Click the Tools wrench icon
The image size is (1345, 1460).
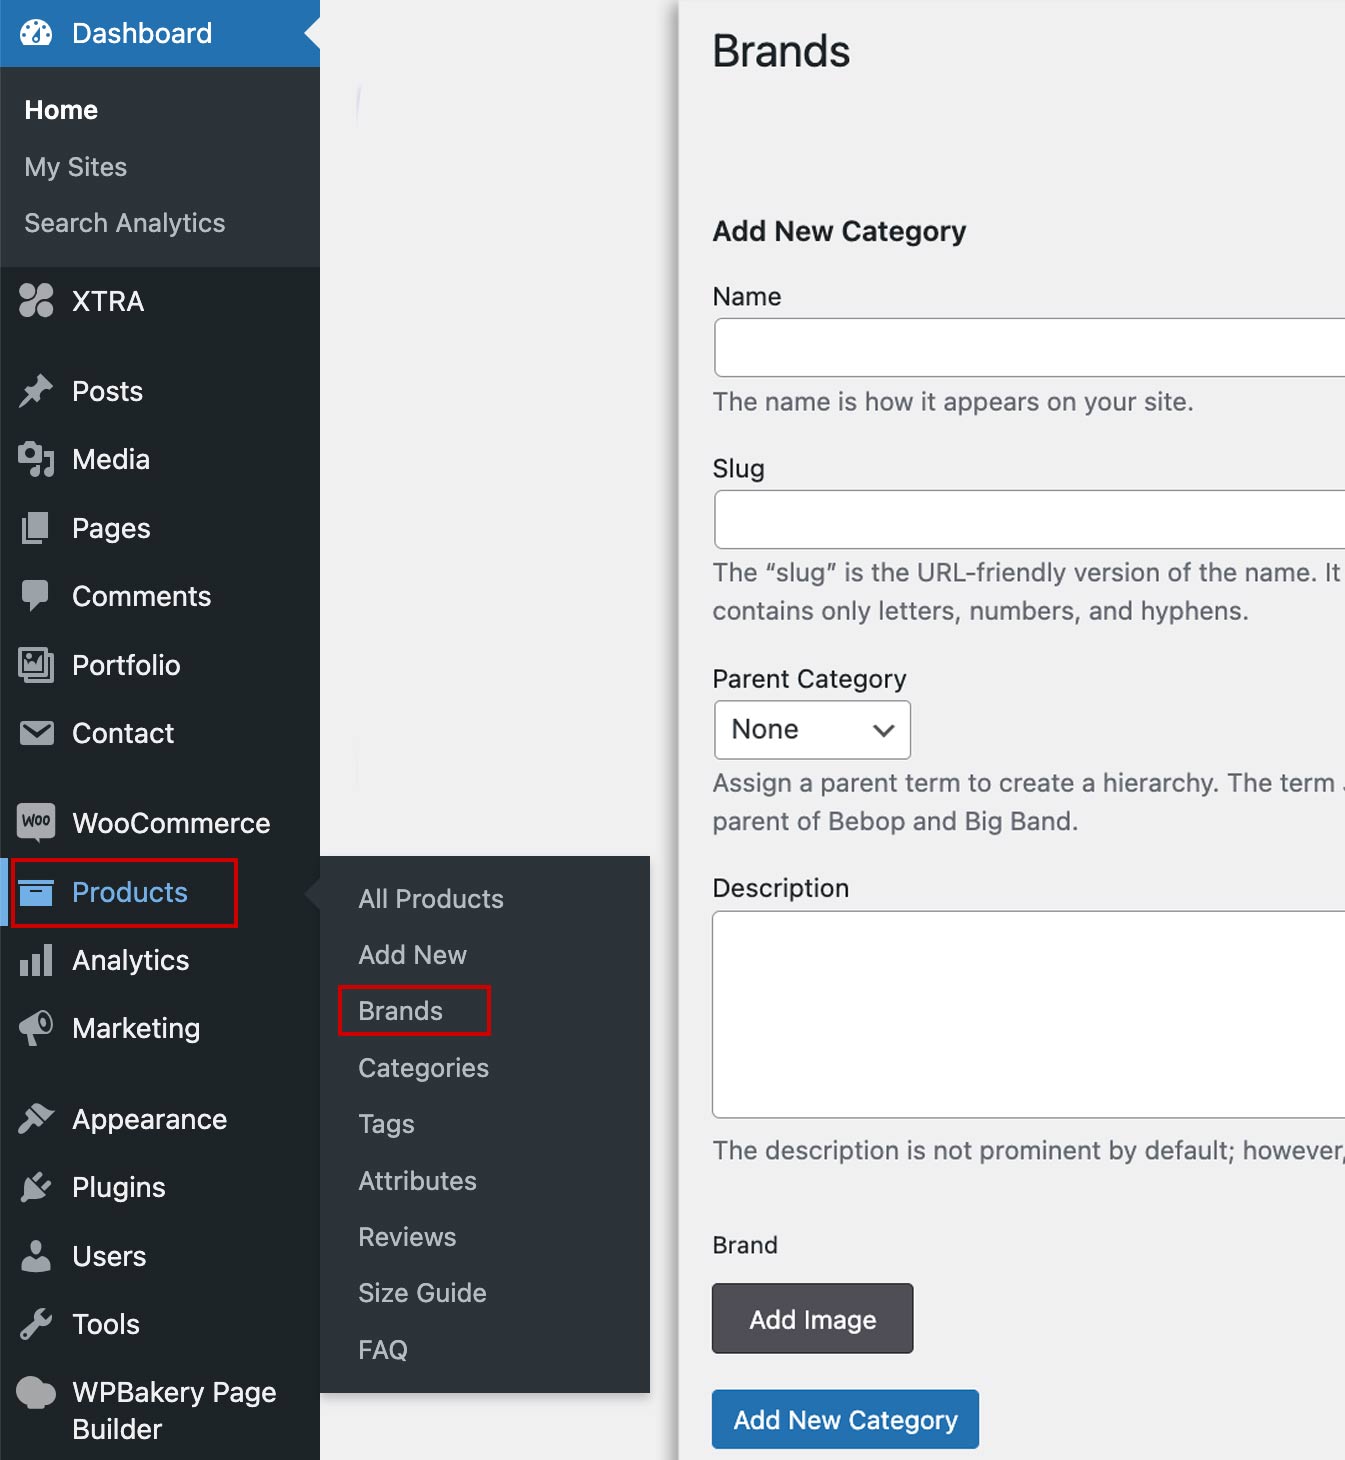pos(36,1324)
